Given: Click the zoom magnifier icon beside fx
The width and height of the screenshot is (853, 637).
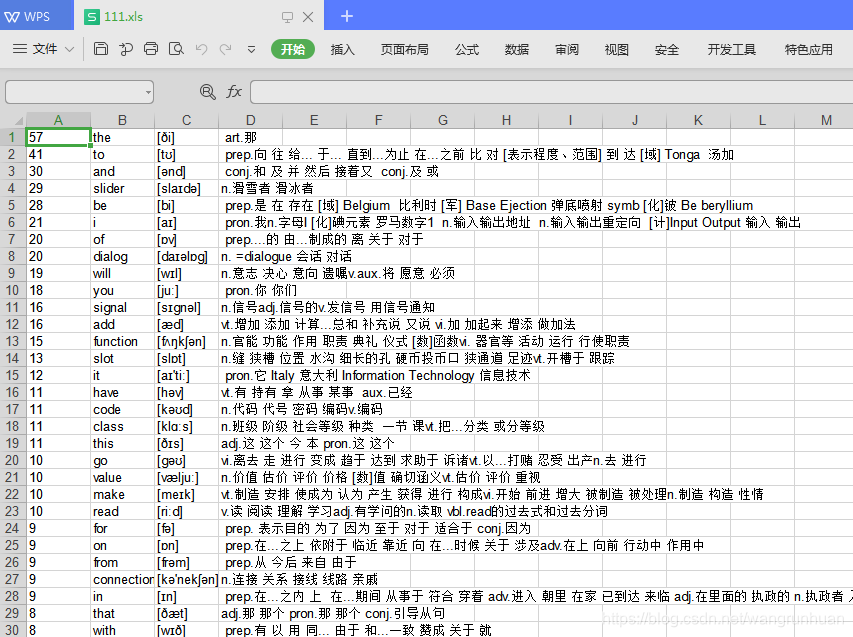Looking at the screenshot, I should (207, 91).
